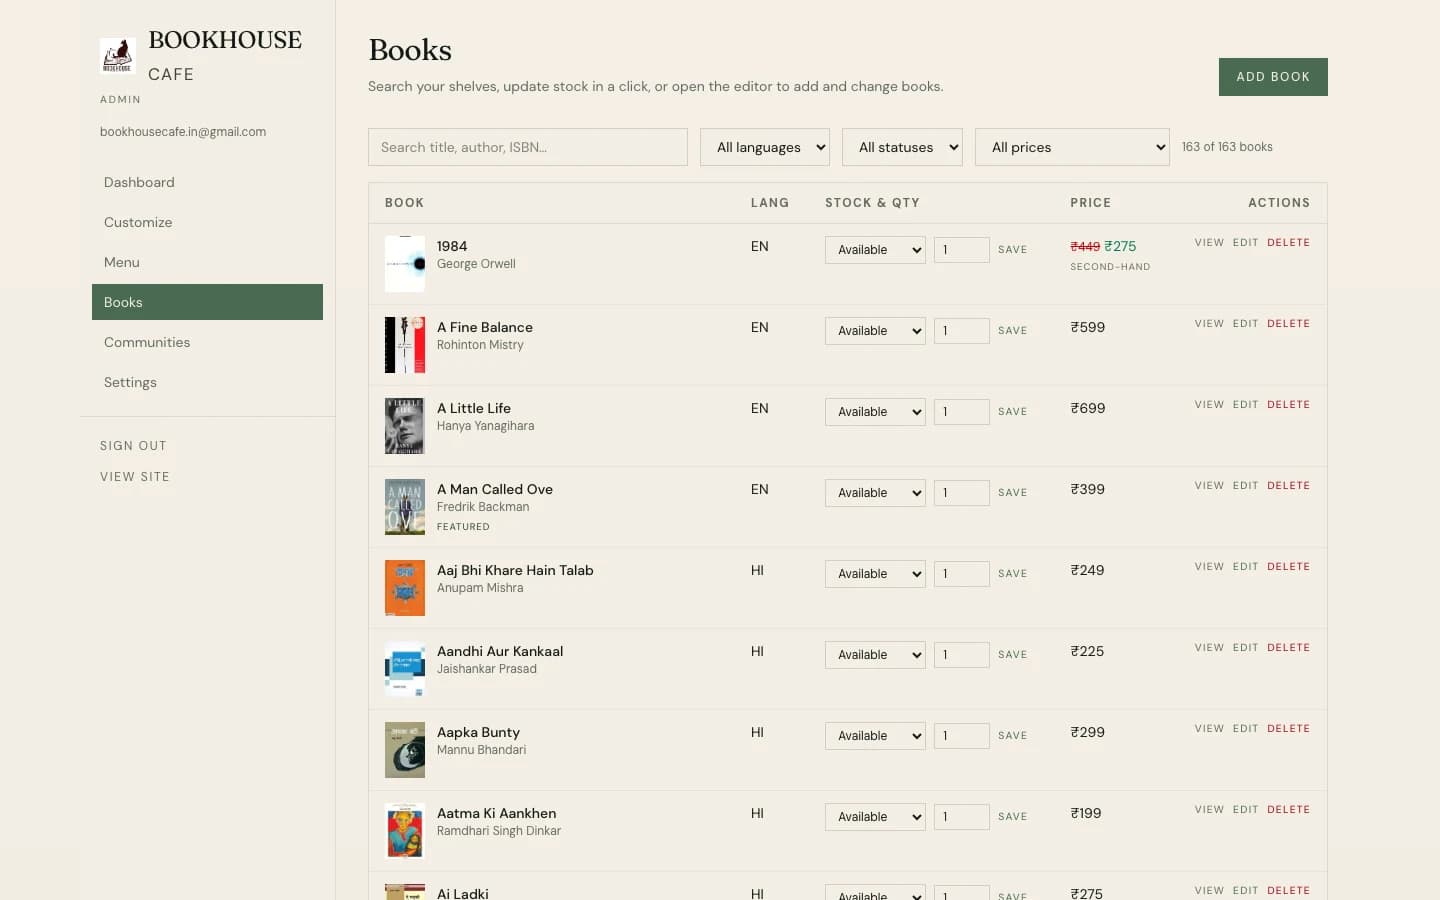Open the 1984 book cover thumbnail
The image size is (1440, 900).
(405, 264)
